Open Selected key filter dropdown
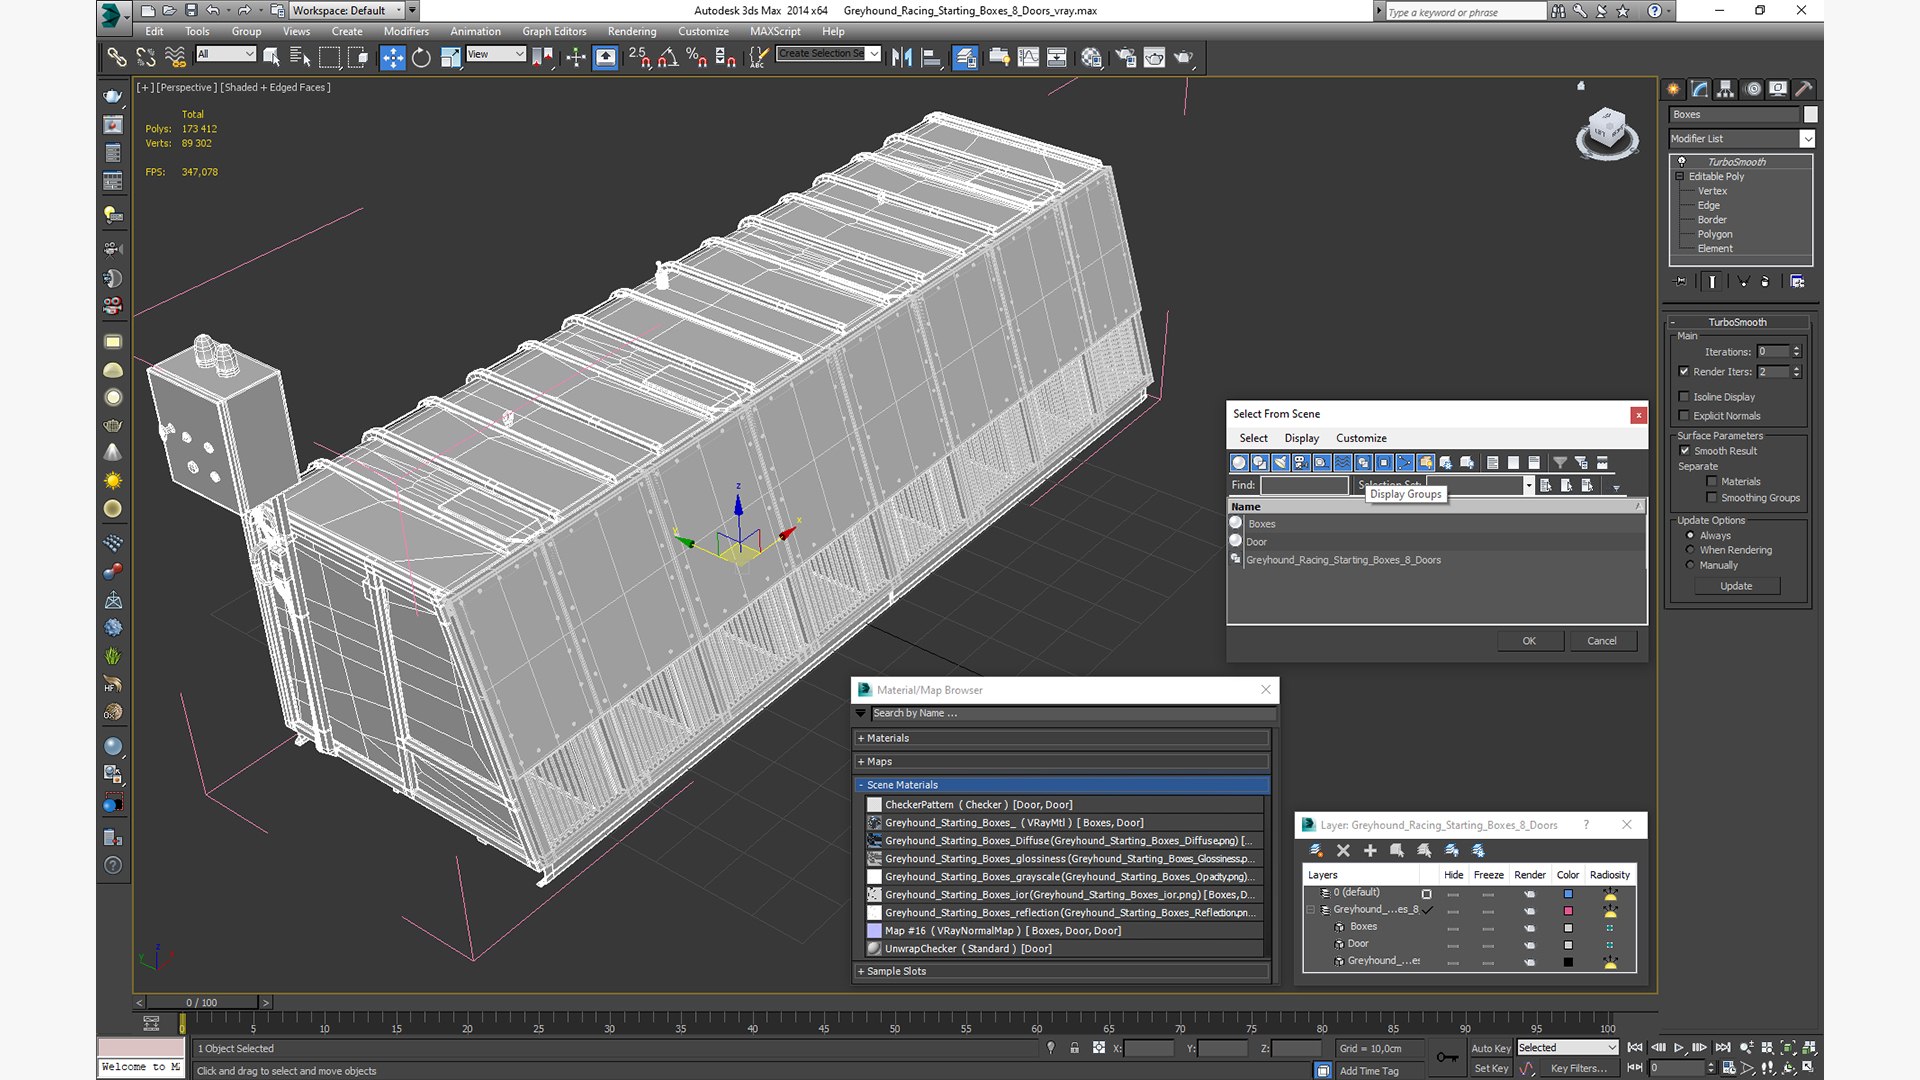Image resolution: width=1920 pixels, height=1080 pixels. pos(1567,1048)
